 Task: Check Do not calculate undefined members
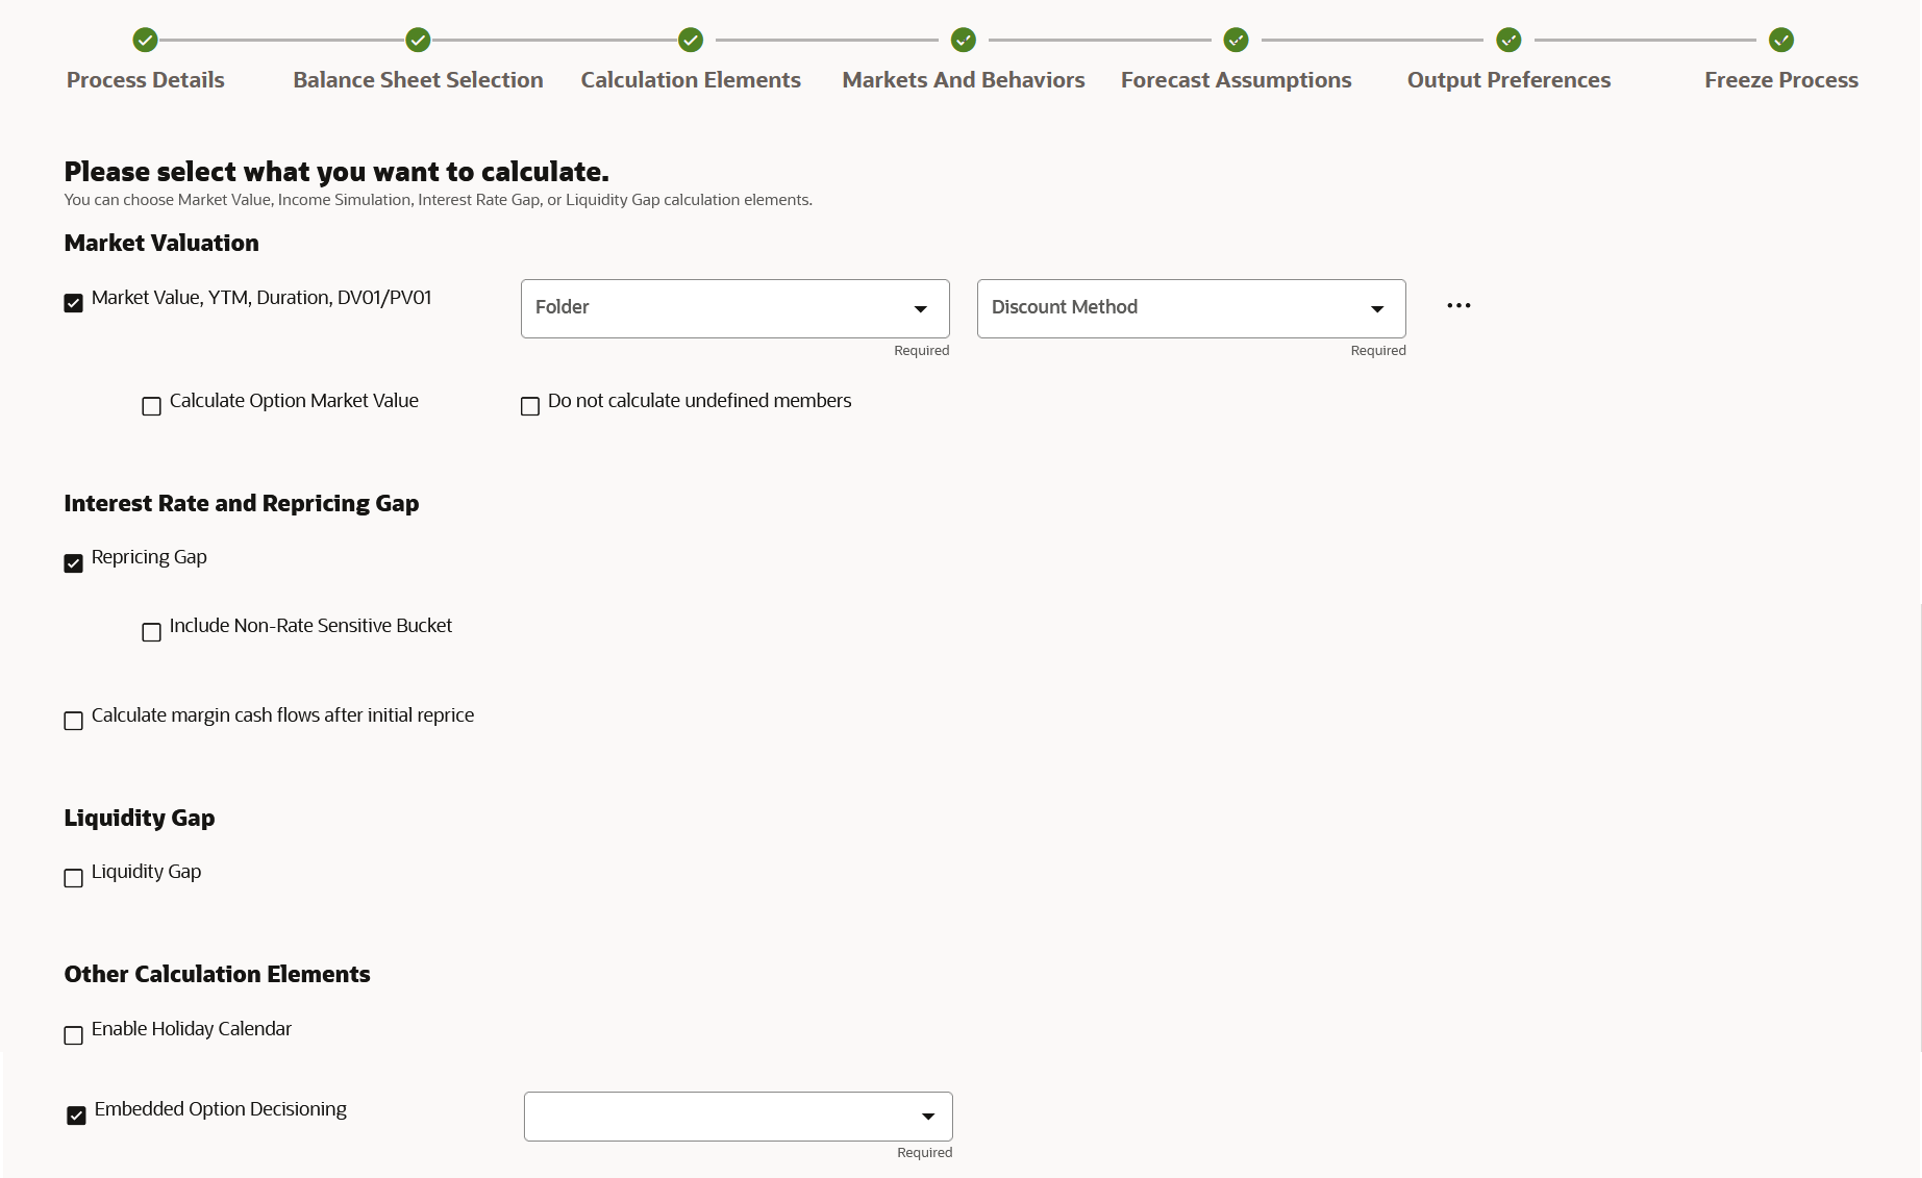[530, 406]
